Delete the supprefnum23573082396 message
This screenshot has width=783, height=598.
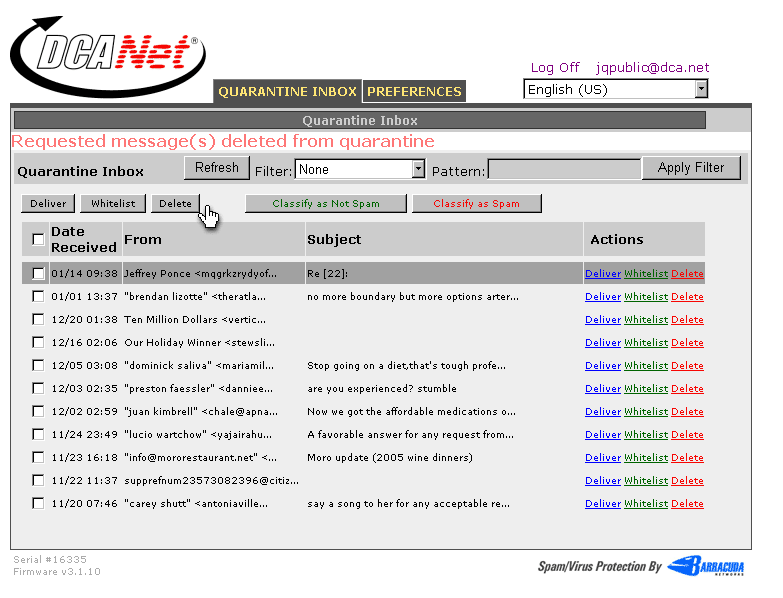pos(687,480)
